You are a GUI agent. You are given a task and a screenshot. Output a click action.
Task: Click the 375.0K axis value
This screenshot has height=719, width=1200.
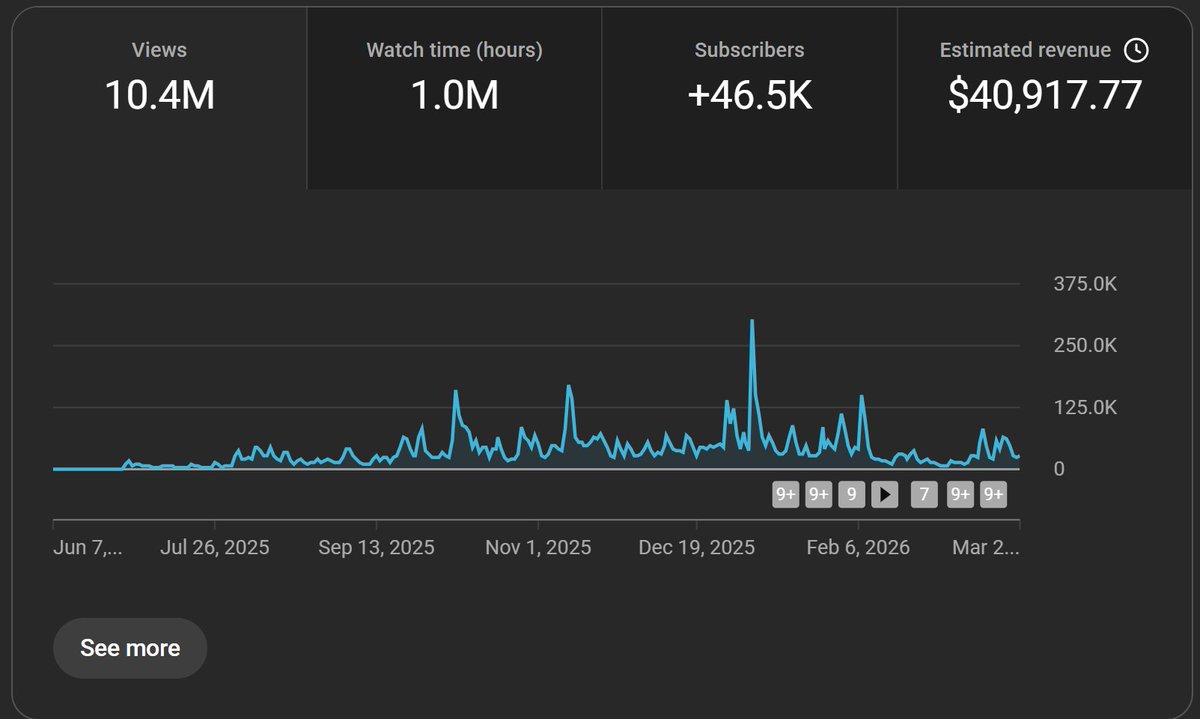point(1083,283)
